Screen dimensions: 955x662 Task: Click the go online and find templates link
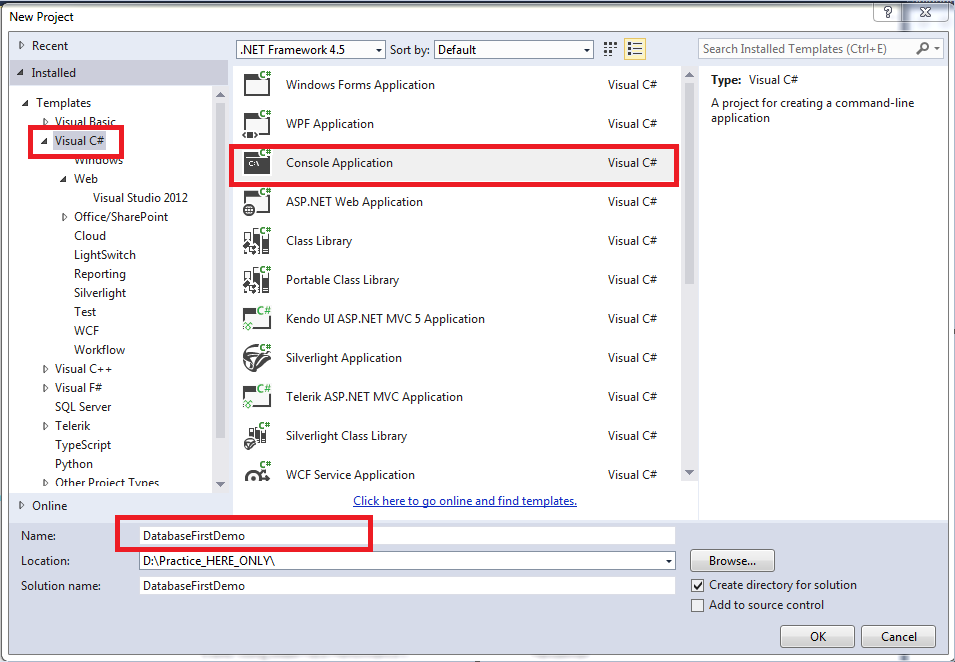(x=465, y=501)
